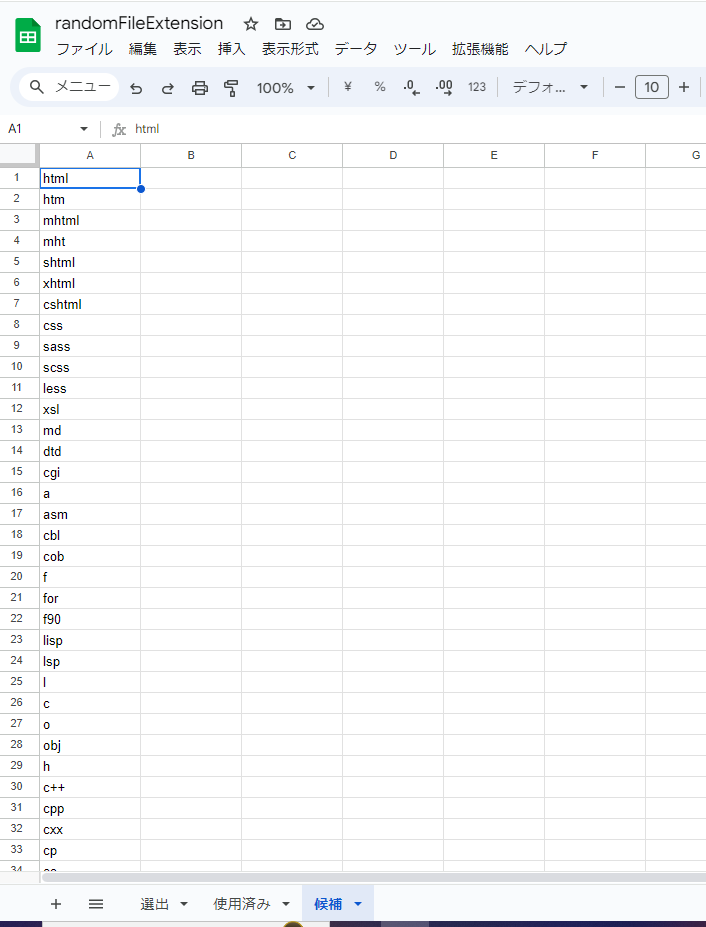This screenshot has width=706, height=927.
Task: Click the undo arrow
Action: (x=136, y=88)
